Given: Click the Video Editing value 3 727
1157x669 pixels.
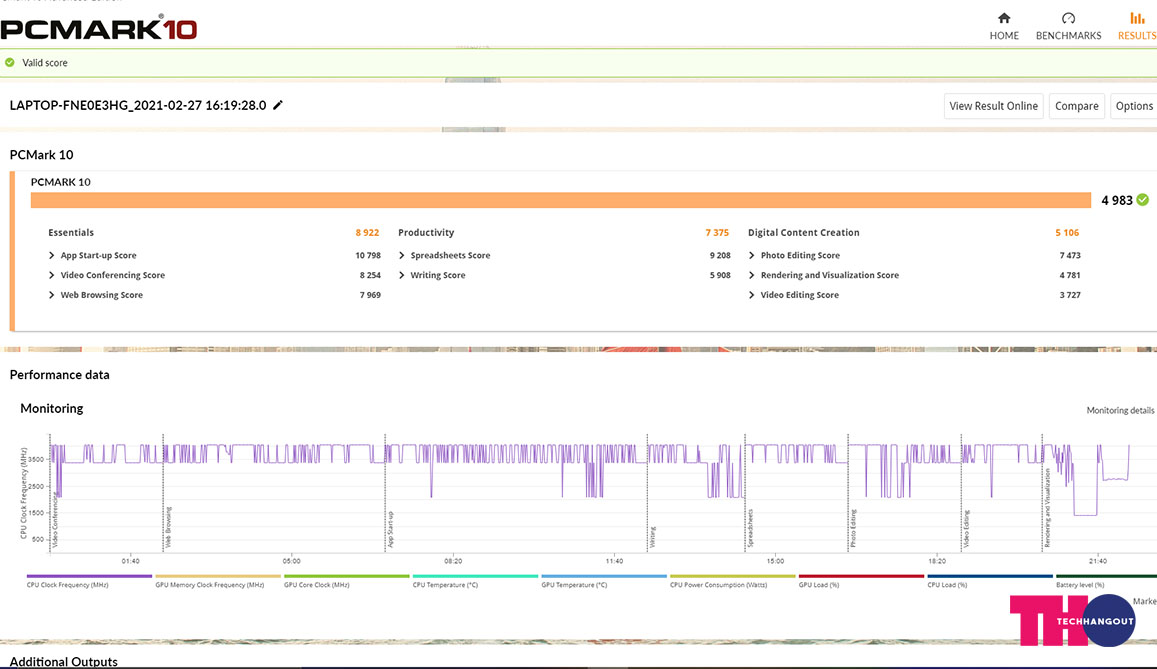Looking at the screenshot, I should click(x=1070, y=295).
